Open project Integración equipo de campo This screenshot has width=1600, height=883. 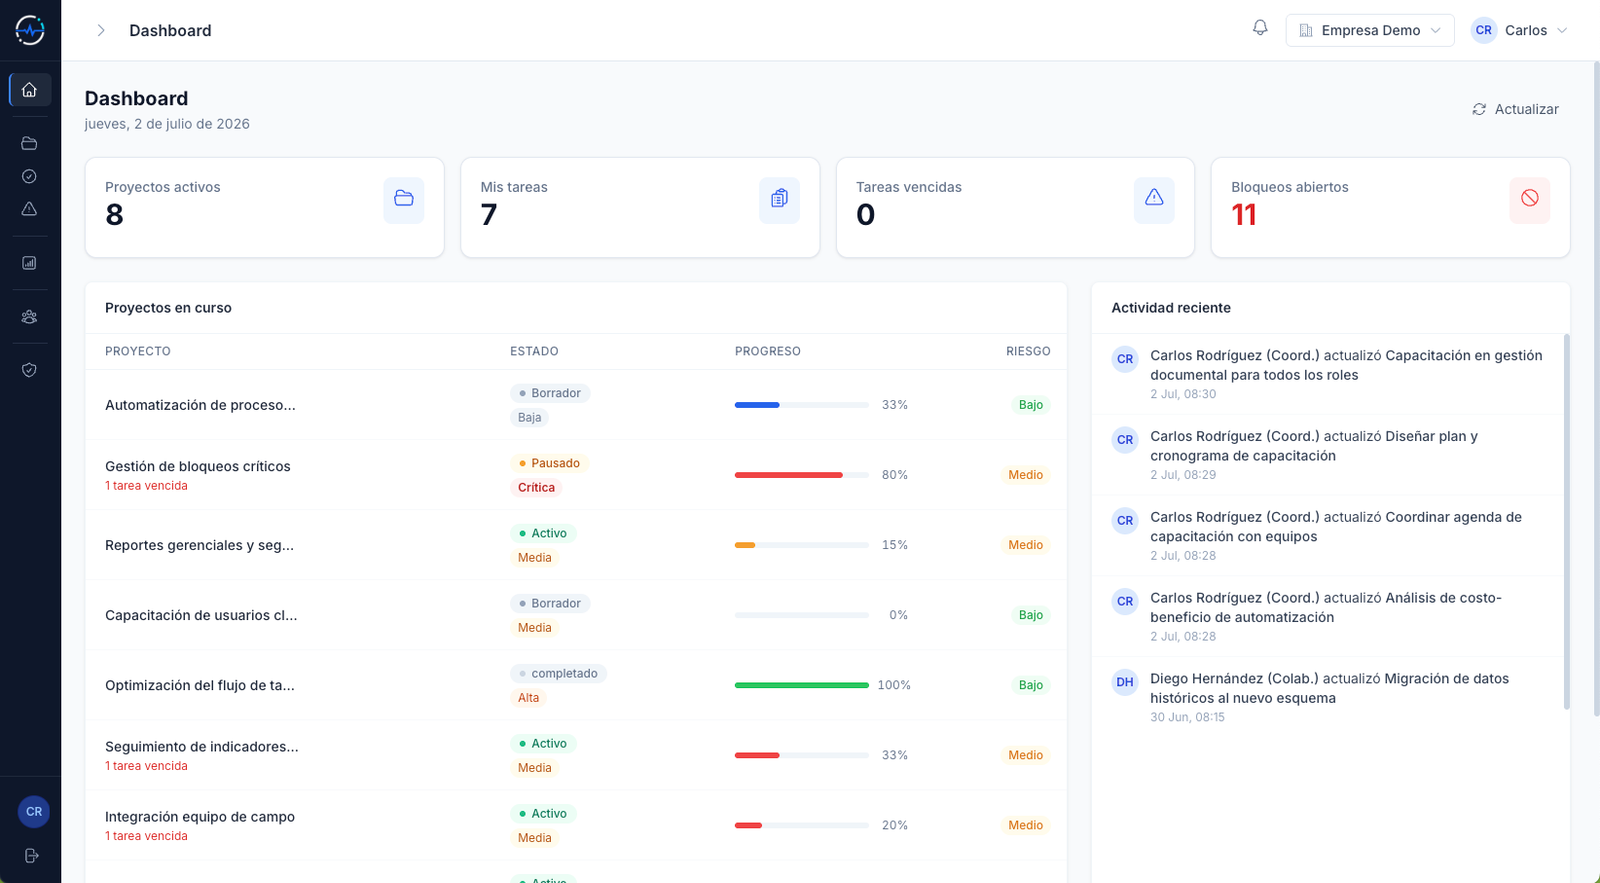click(200, 816)
